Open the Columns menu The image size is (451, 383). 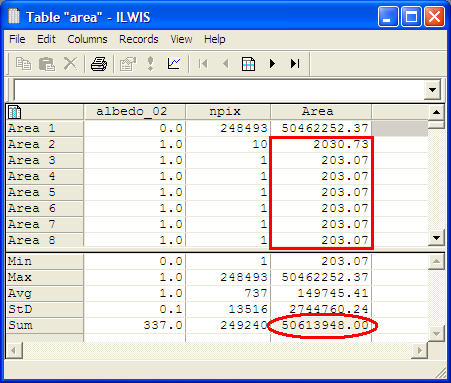coord(87,39)
